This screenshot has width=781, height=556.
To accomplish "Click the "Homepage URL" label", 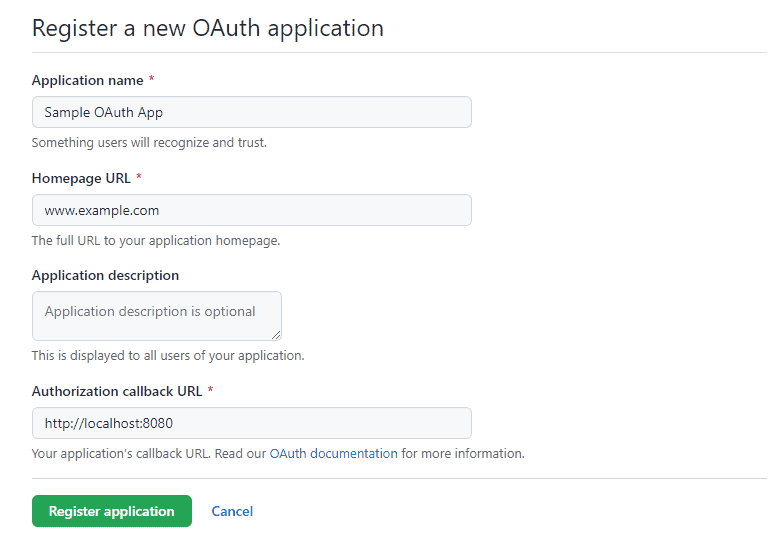I will click(81, 178).
